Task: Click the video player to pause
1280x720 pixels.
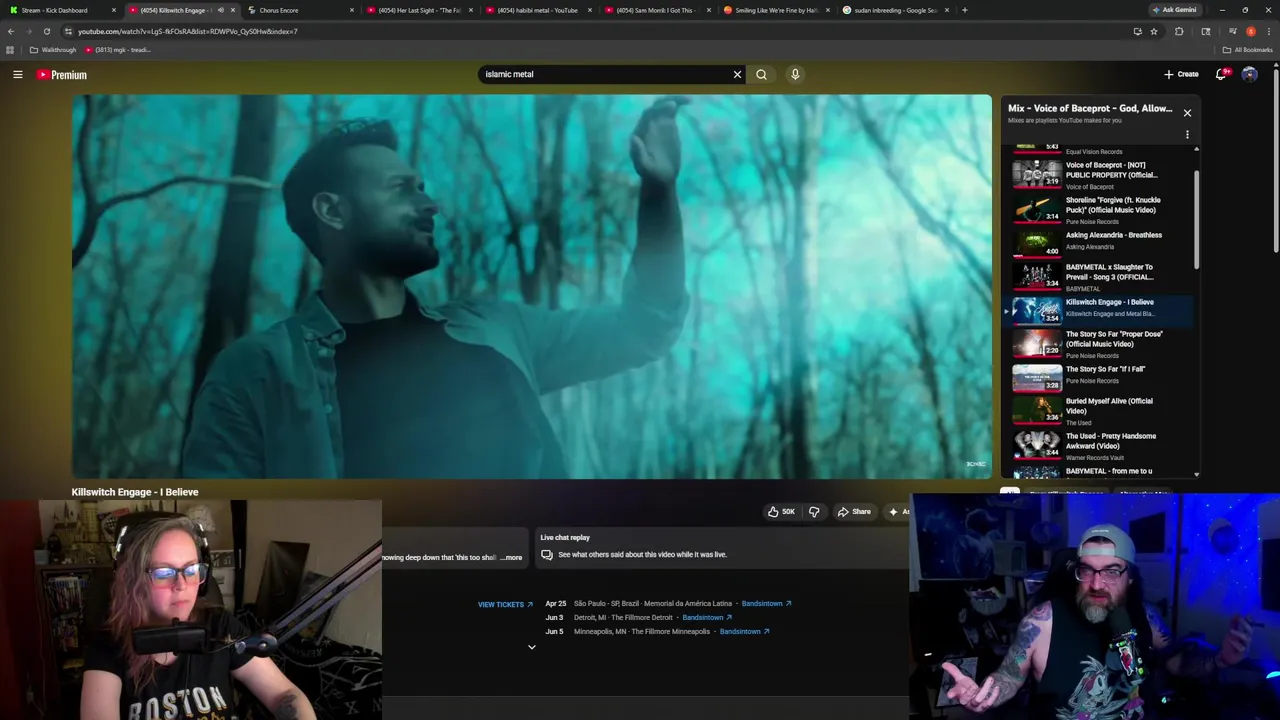Action: click(x=532, y=287)
